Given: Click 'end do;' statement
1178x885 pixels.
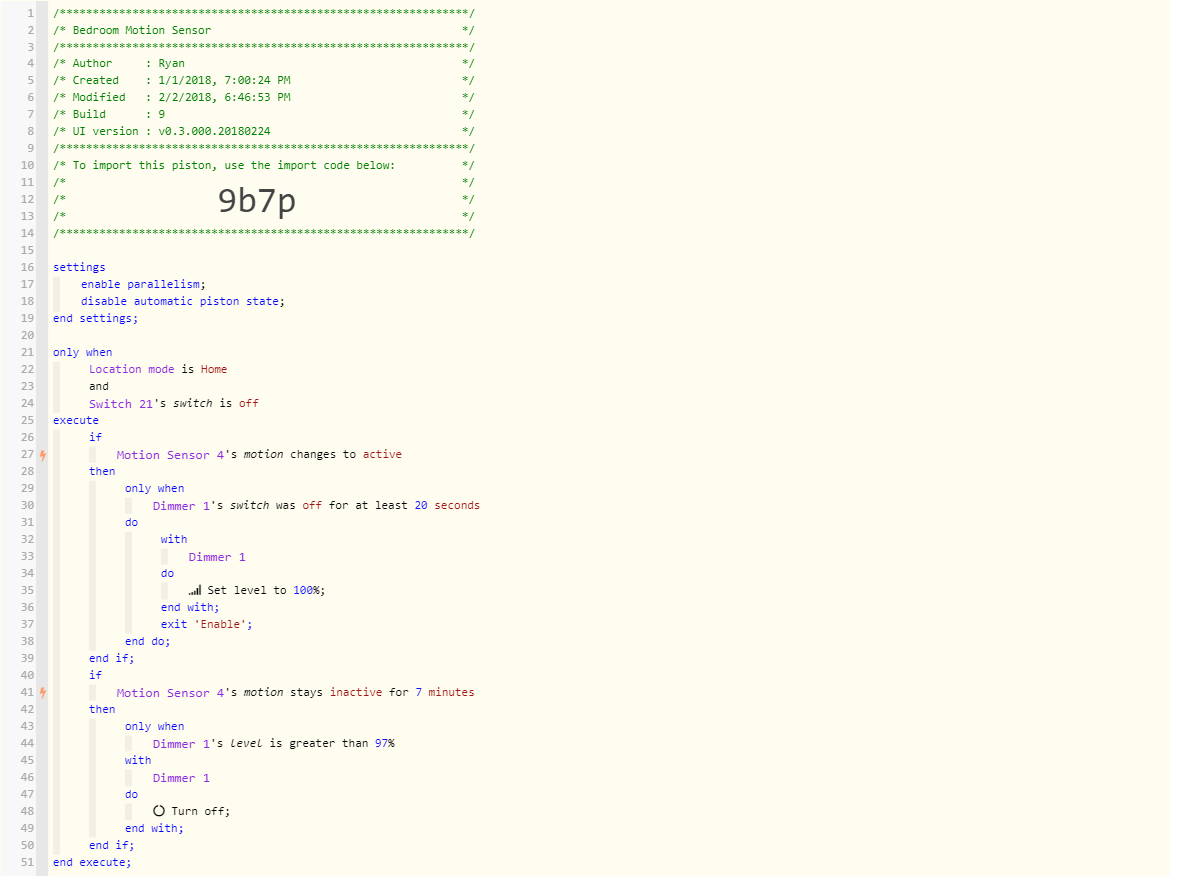Looking at the screenshot, I should pos(148,642).
